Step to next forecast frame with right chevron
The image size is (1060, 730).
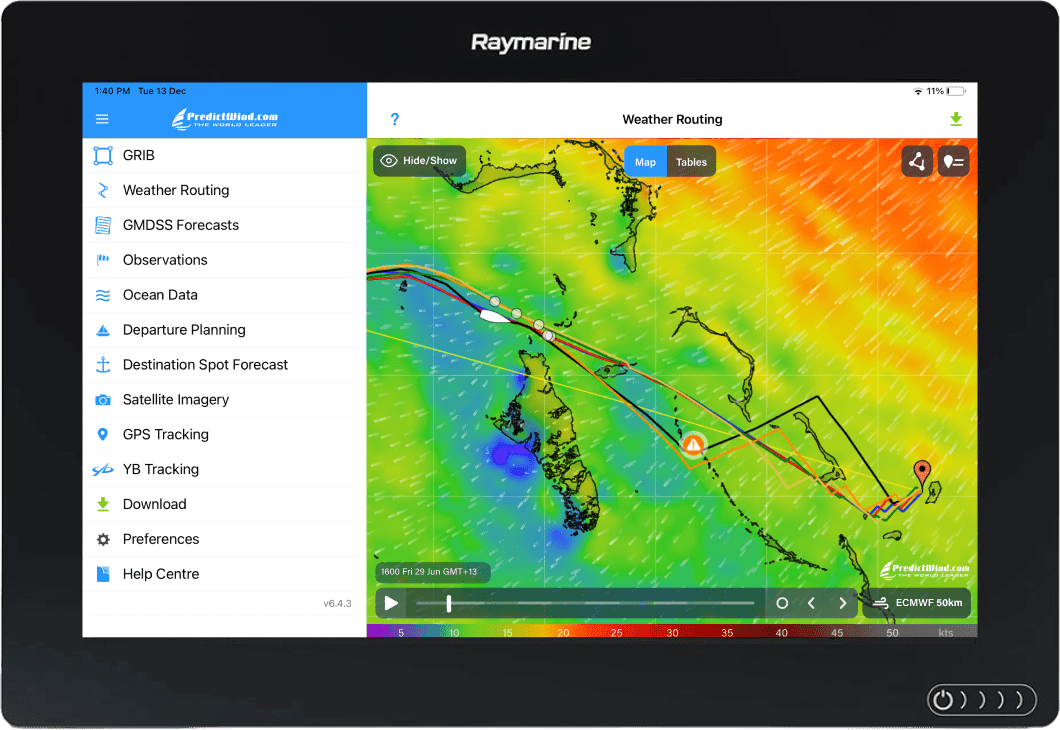(842, 603)
